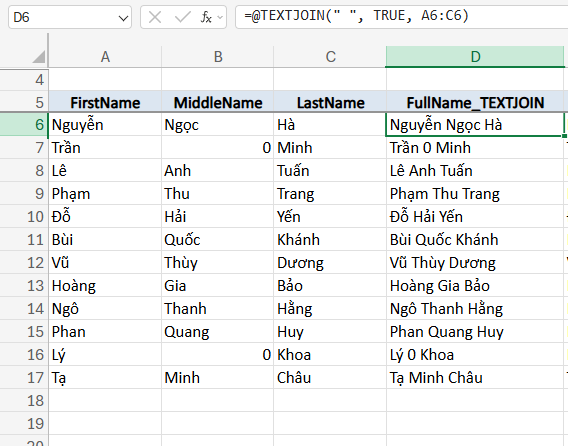
Task: Open the Insert Function fx button
Action: click(x=206, y=17)
